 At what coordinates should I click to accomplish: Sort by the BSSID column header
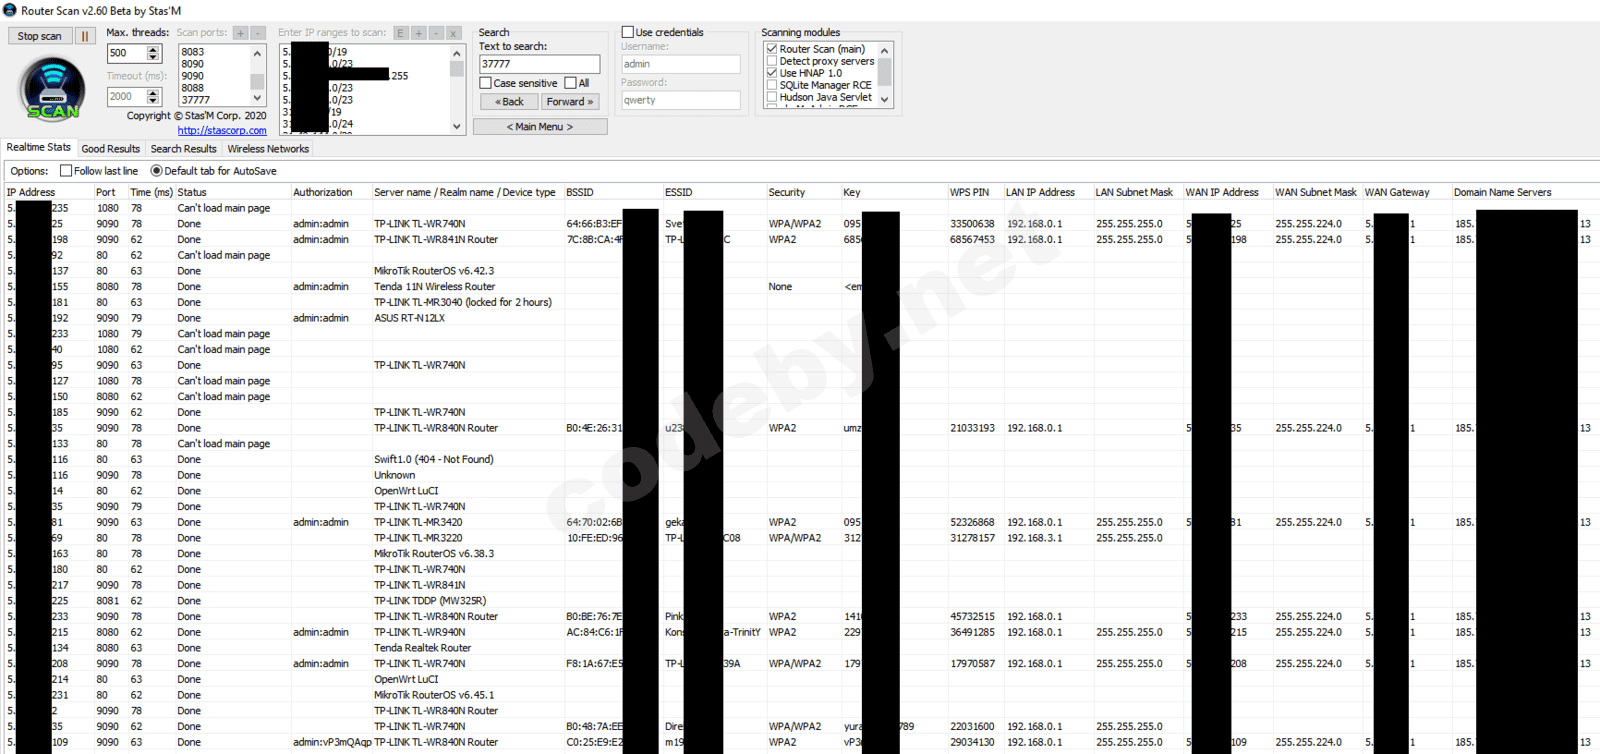[x=612, y=192]
